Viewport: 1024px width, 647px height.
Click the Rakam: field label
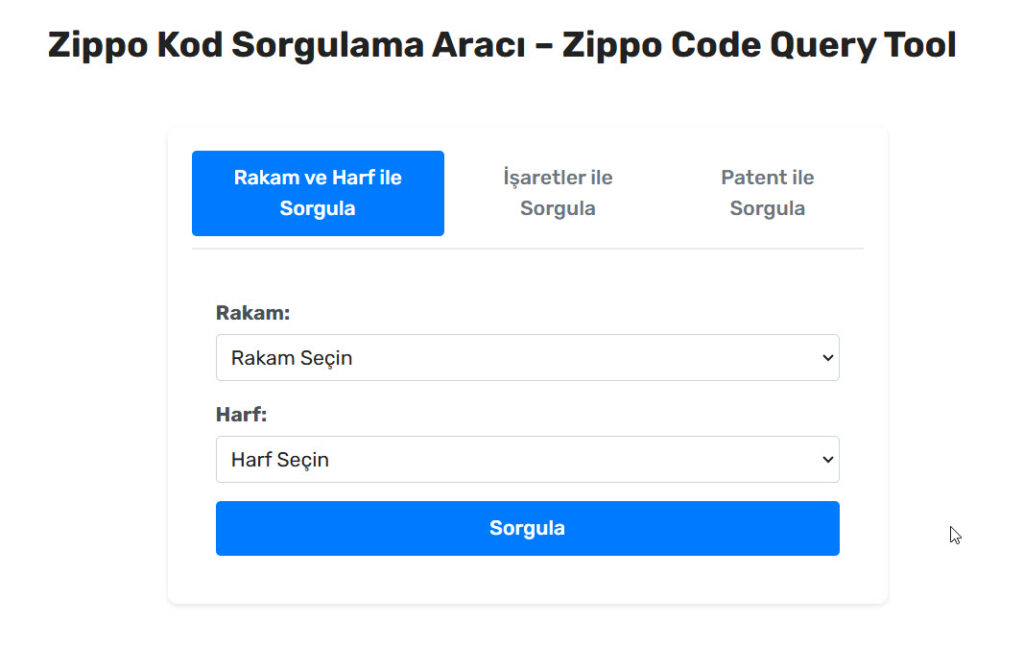click(x=253, y=313)
